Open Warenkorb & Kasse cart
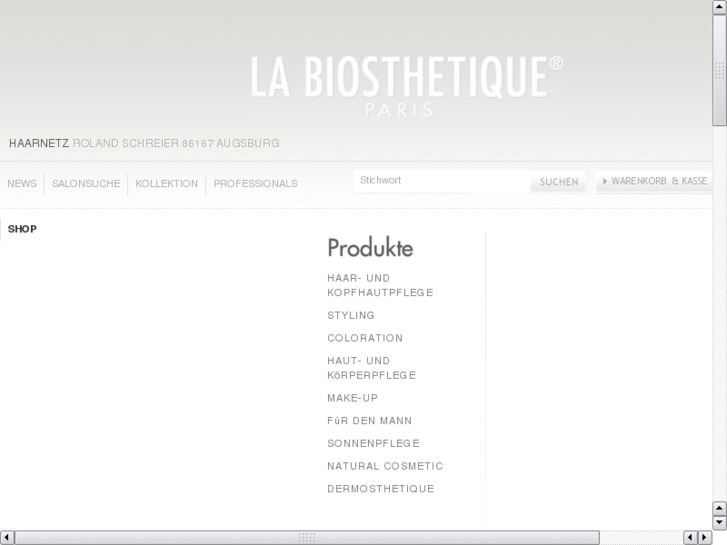Viewport: 727px width, 545px height. [x=654, y=181]
